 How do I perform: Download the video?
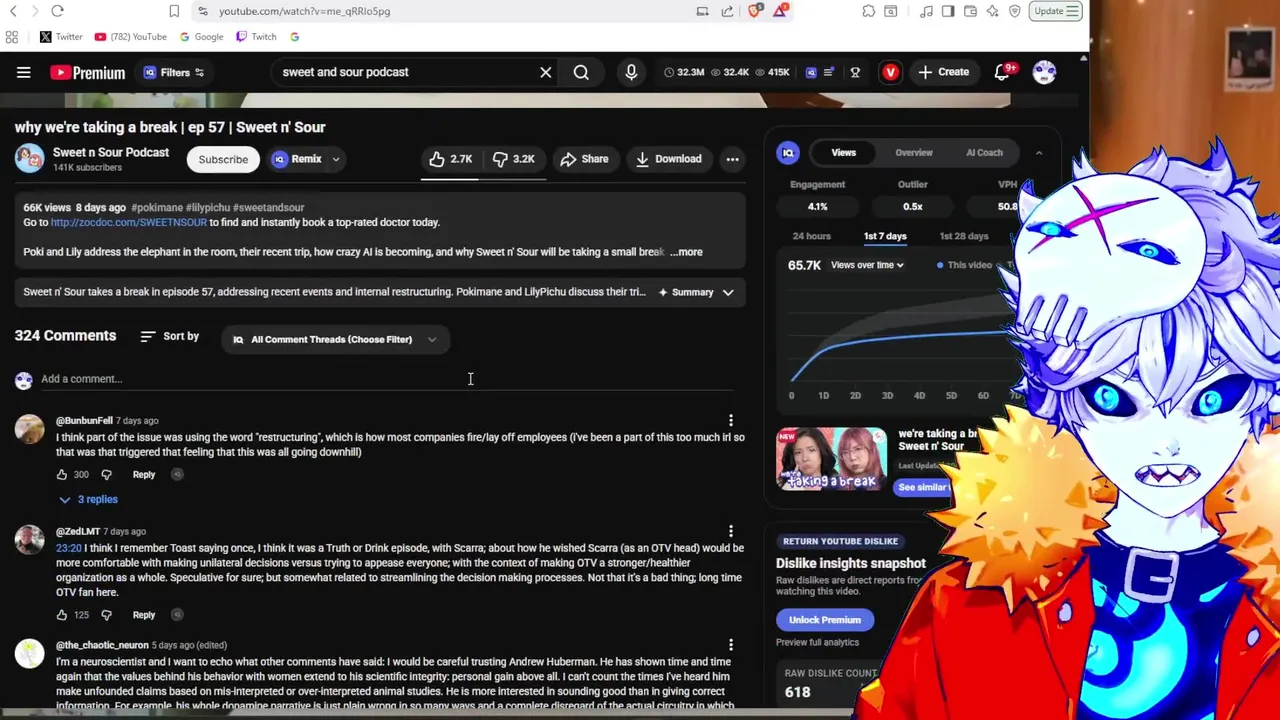point(668,159)
